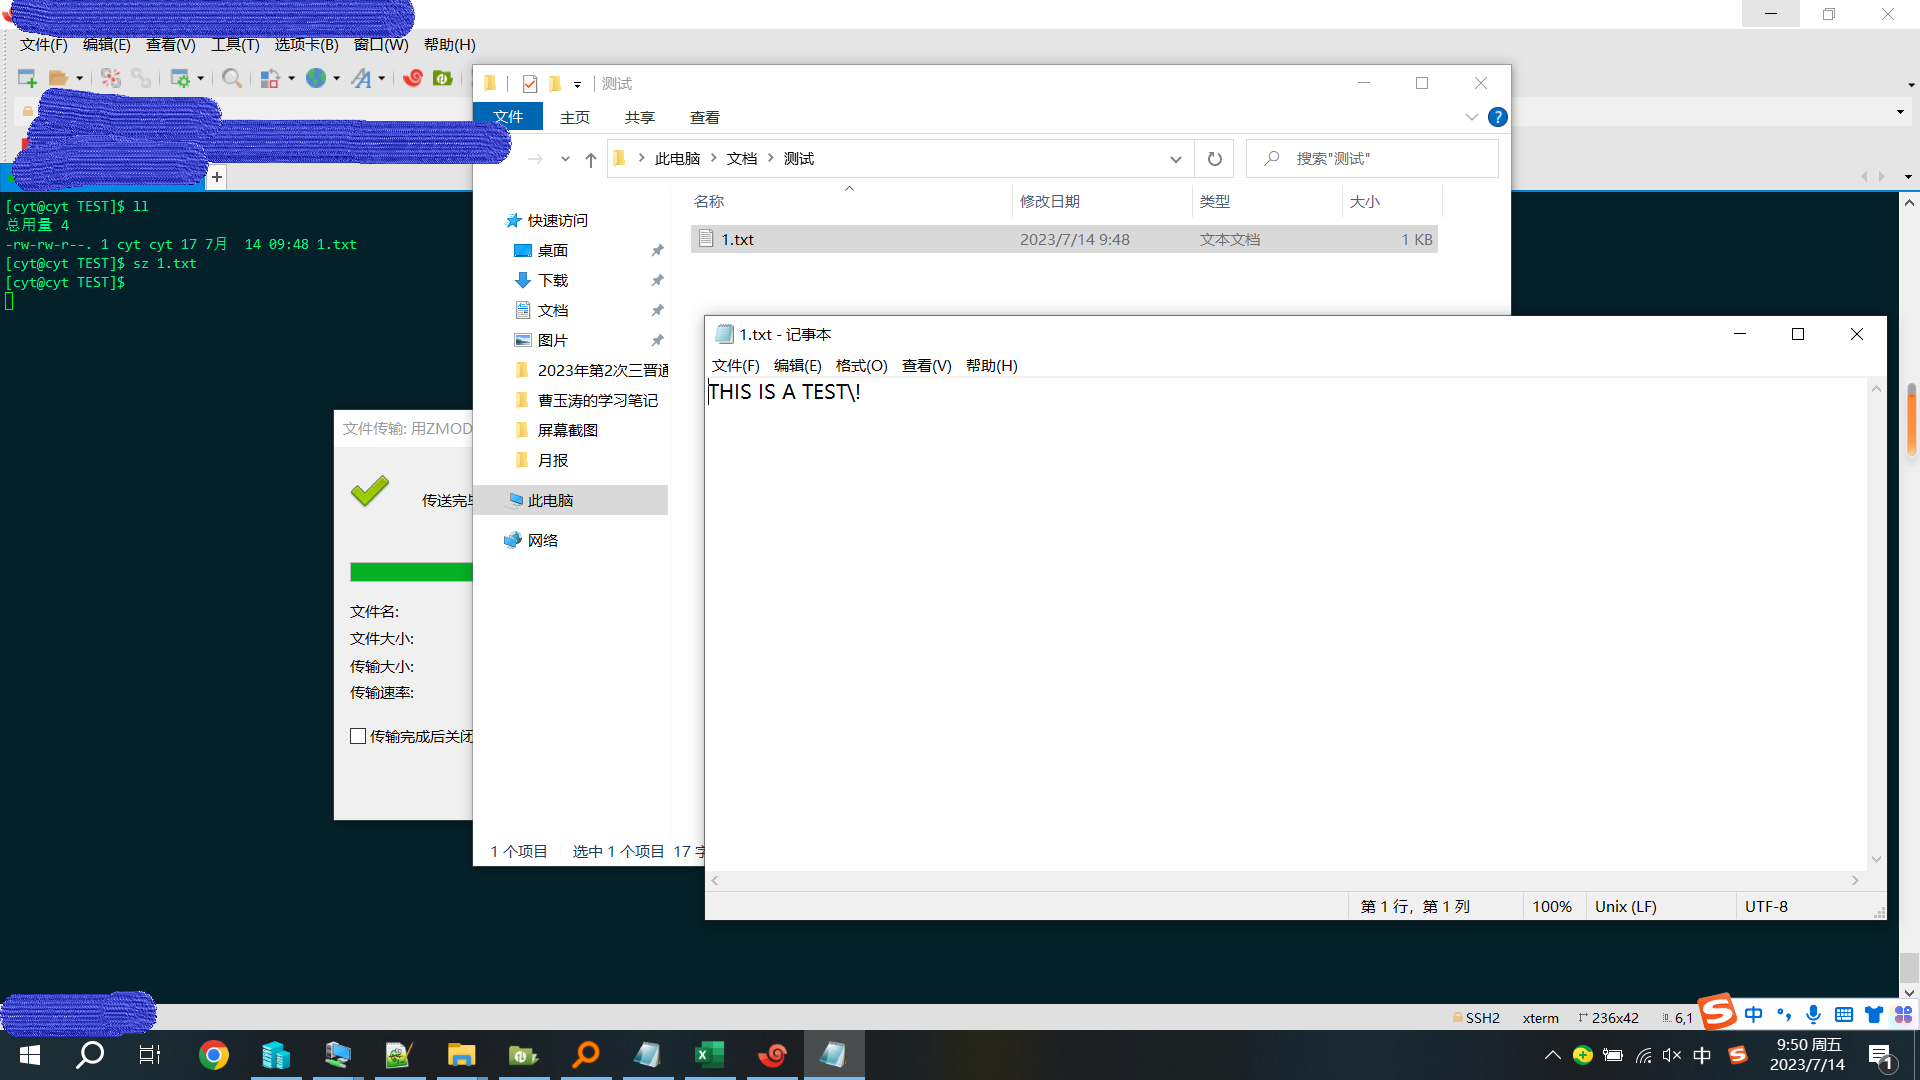Click the Disconnect icon in Xshell toolbar

point(111,78)
